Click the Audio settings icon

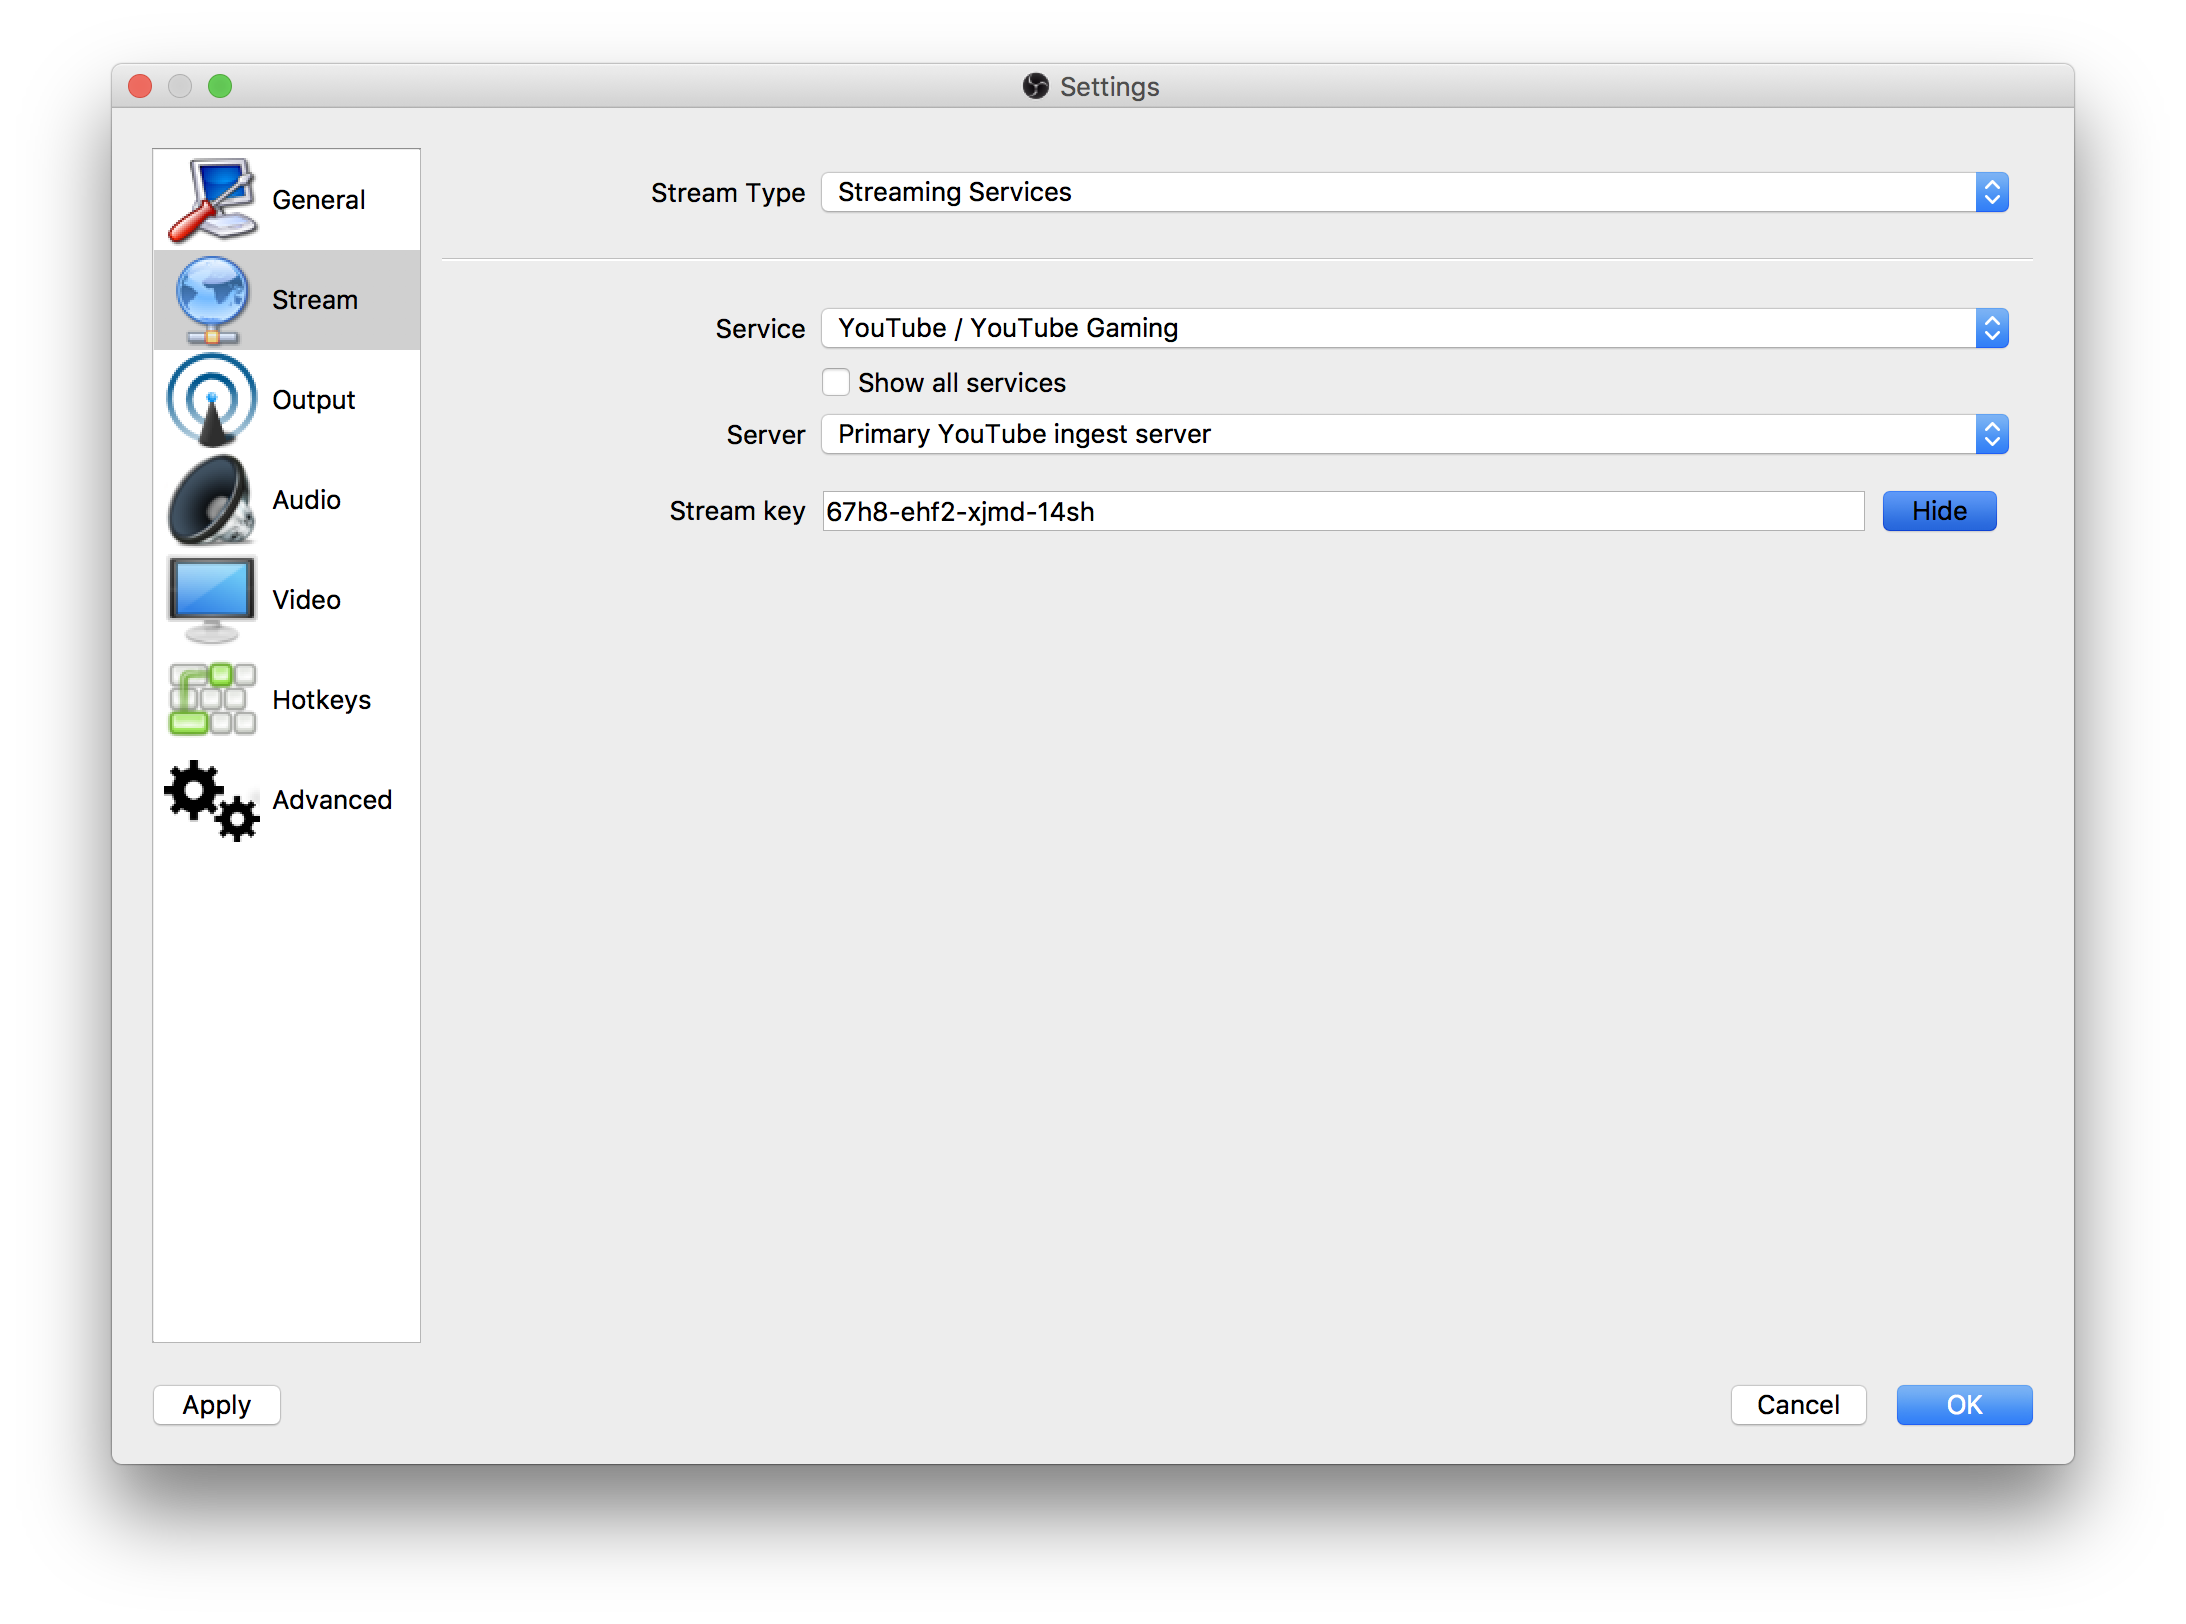pos(211,500)
